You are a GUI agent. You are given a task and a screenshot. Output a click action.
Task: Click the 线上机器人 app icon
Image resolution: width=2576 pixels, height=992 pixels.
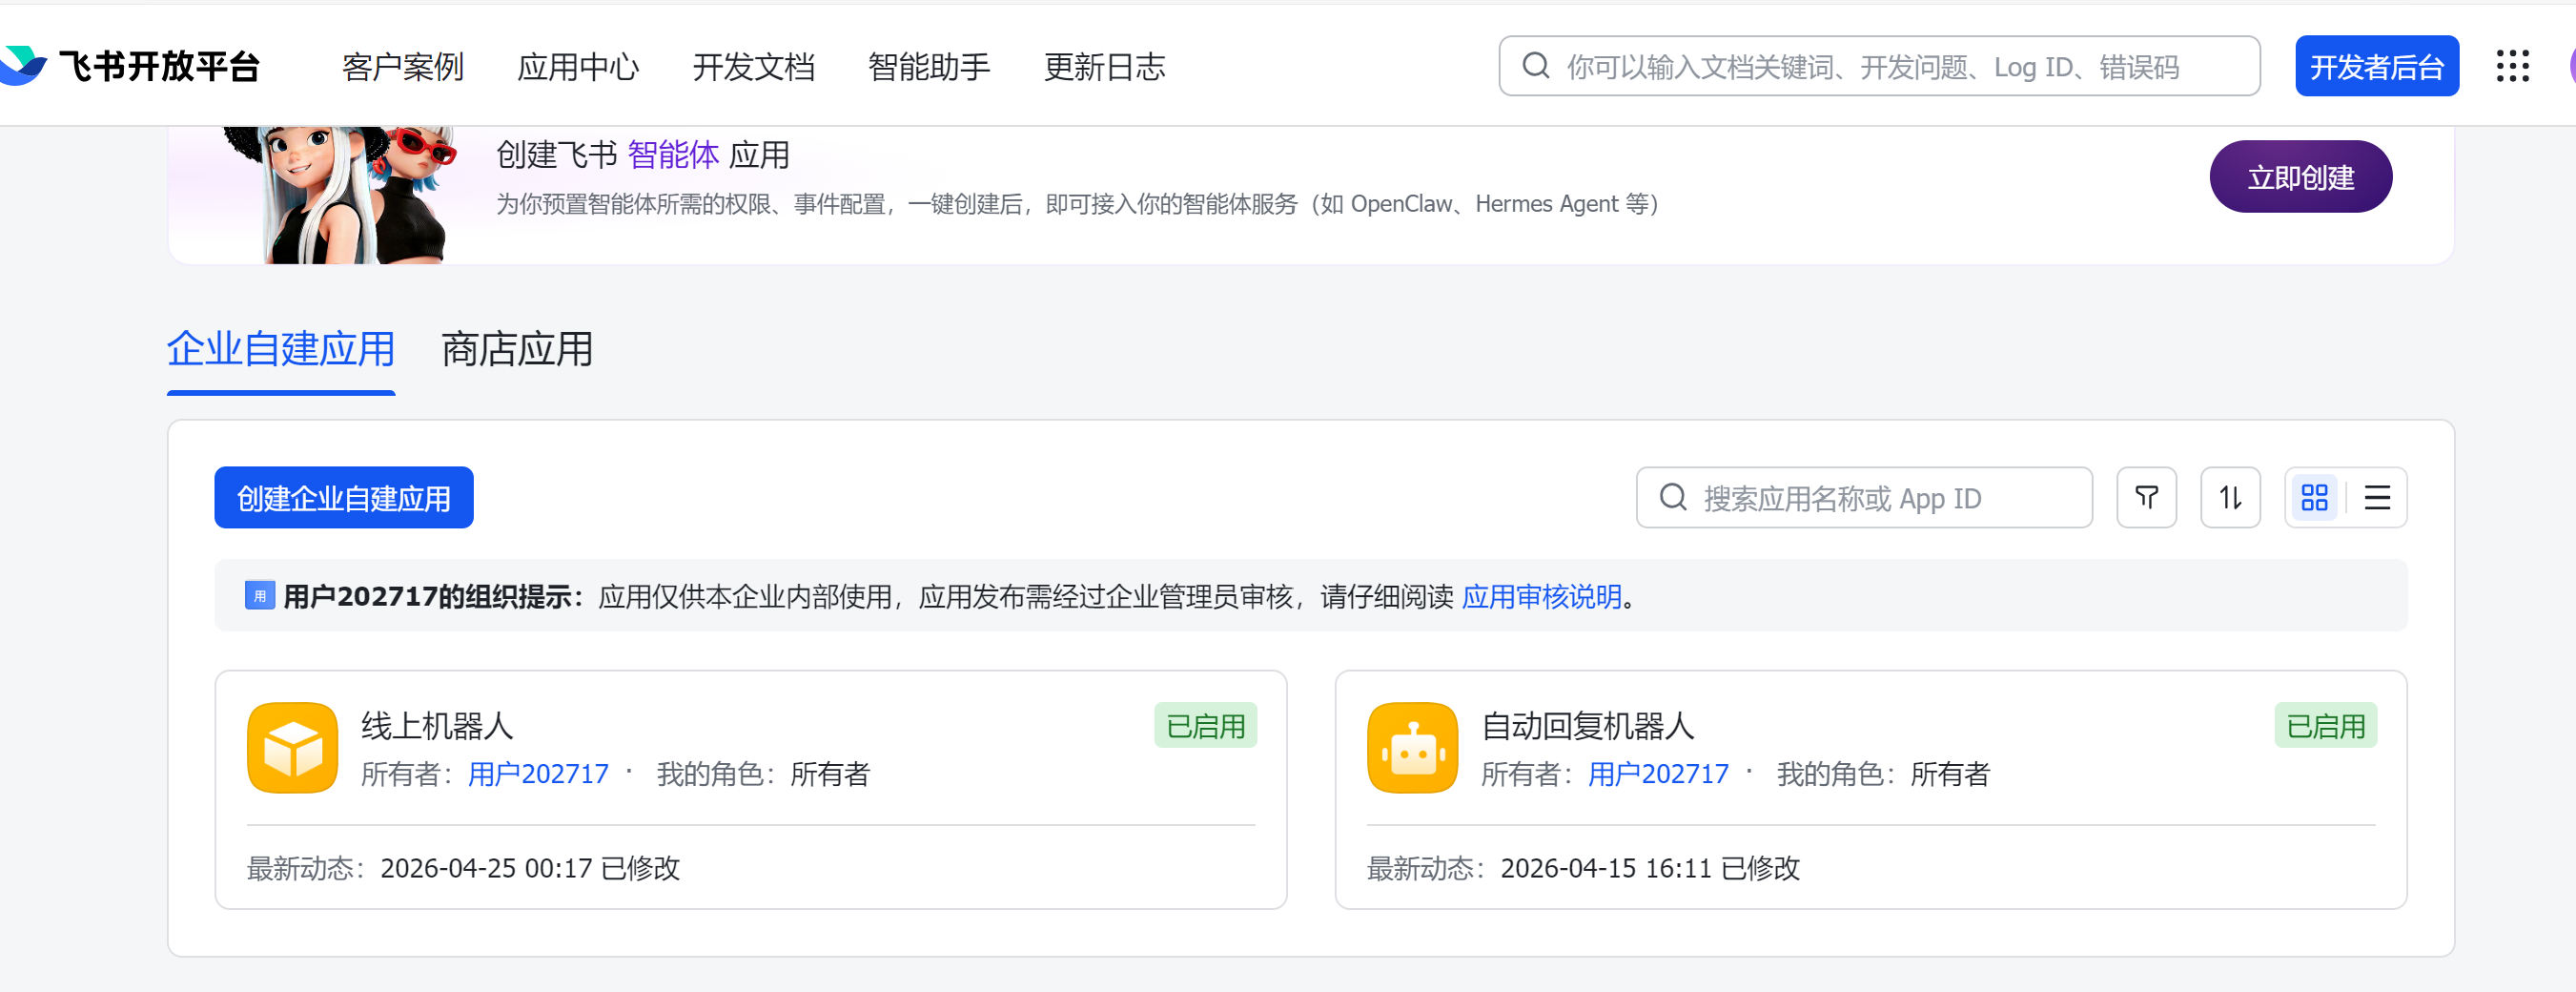tap(292, 747)
